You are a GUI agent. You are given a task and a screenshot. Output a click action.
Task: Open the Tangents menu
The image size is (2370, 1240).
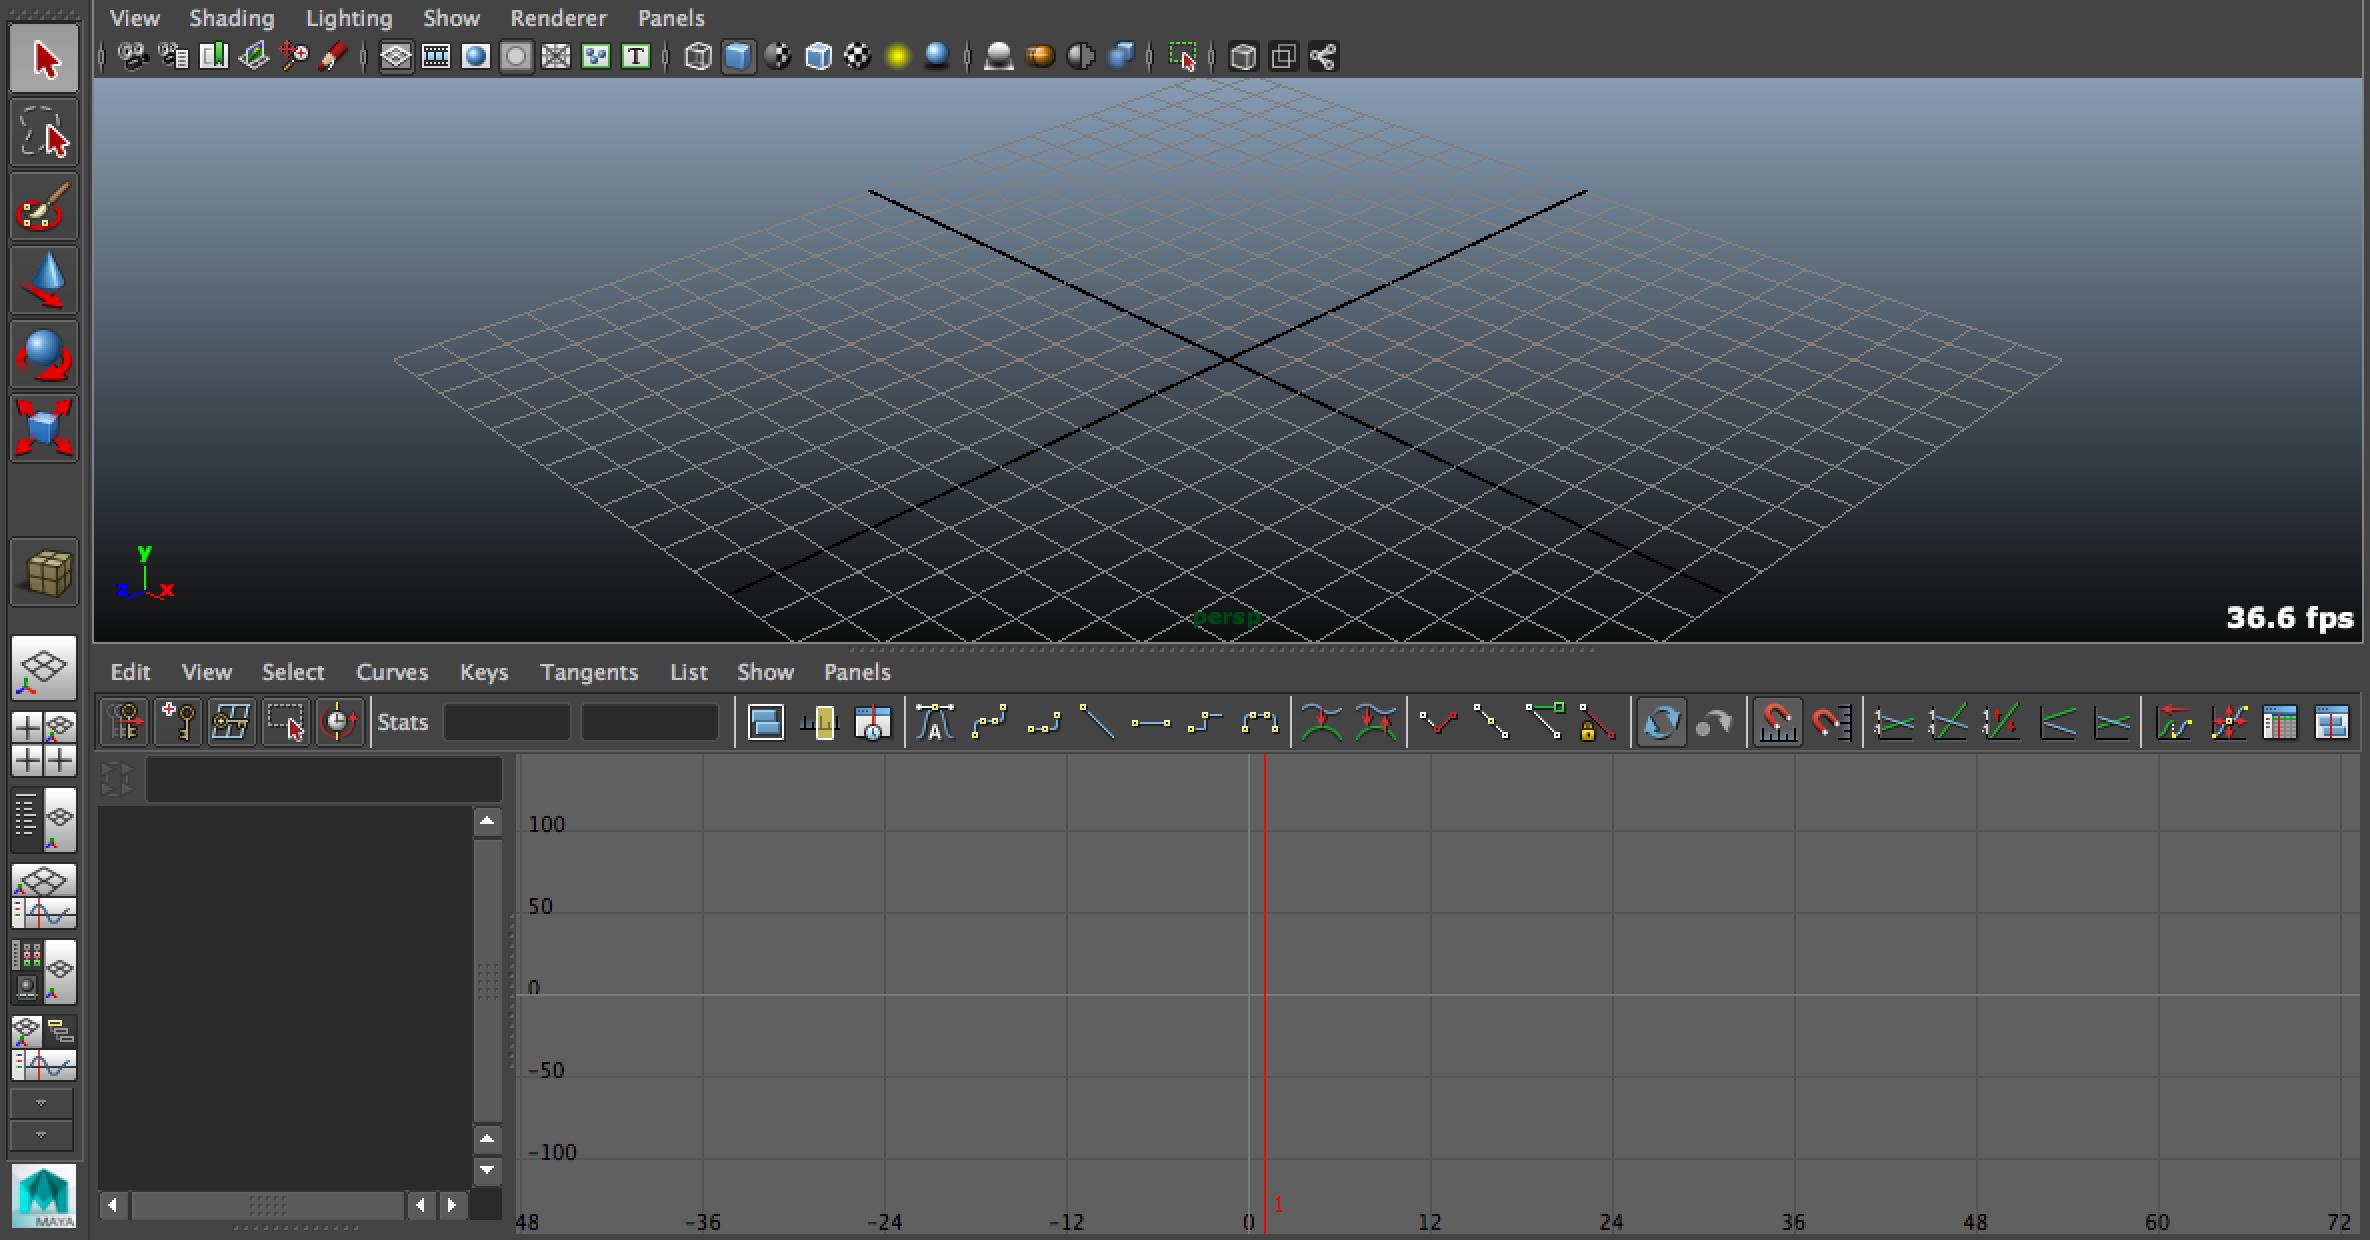coord(589,672)
